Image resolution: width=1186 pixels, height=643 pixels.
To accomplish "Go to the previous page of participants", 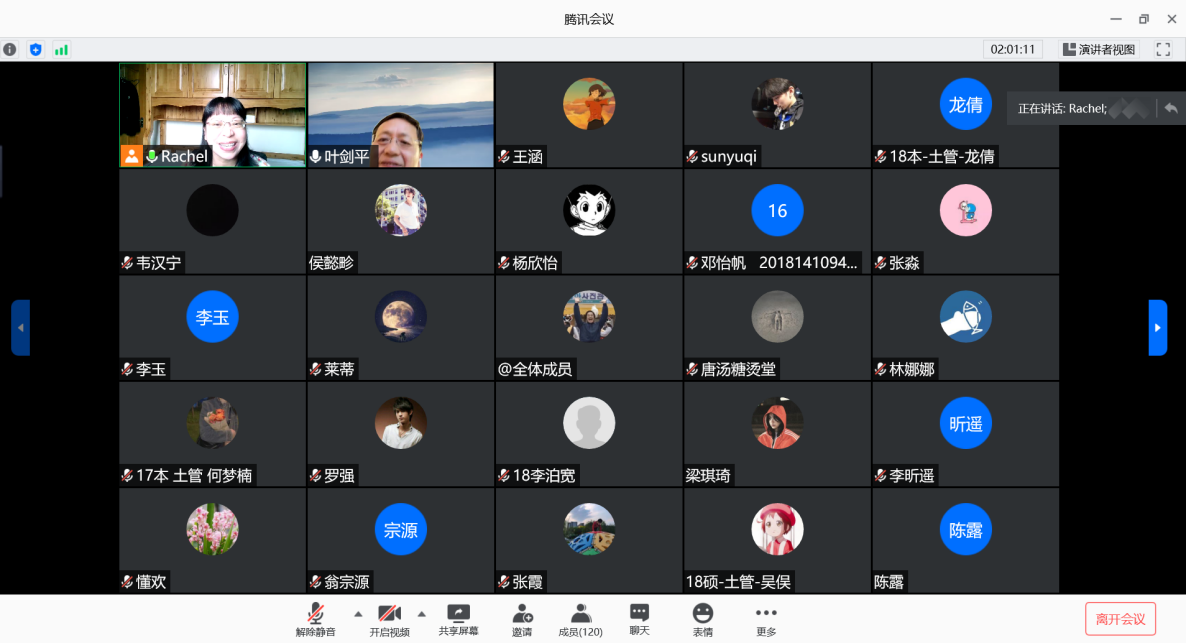I will click(20, 327).
